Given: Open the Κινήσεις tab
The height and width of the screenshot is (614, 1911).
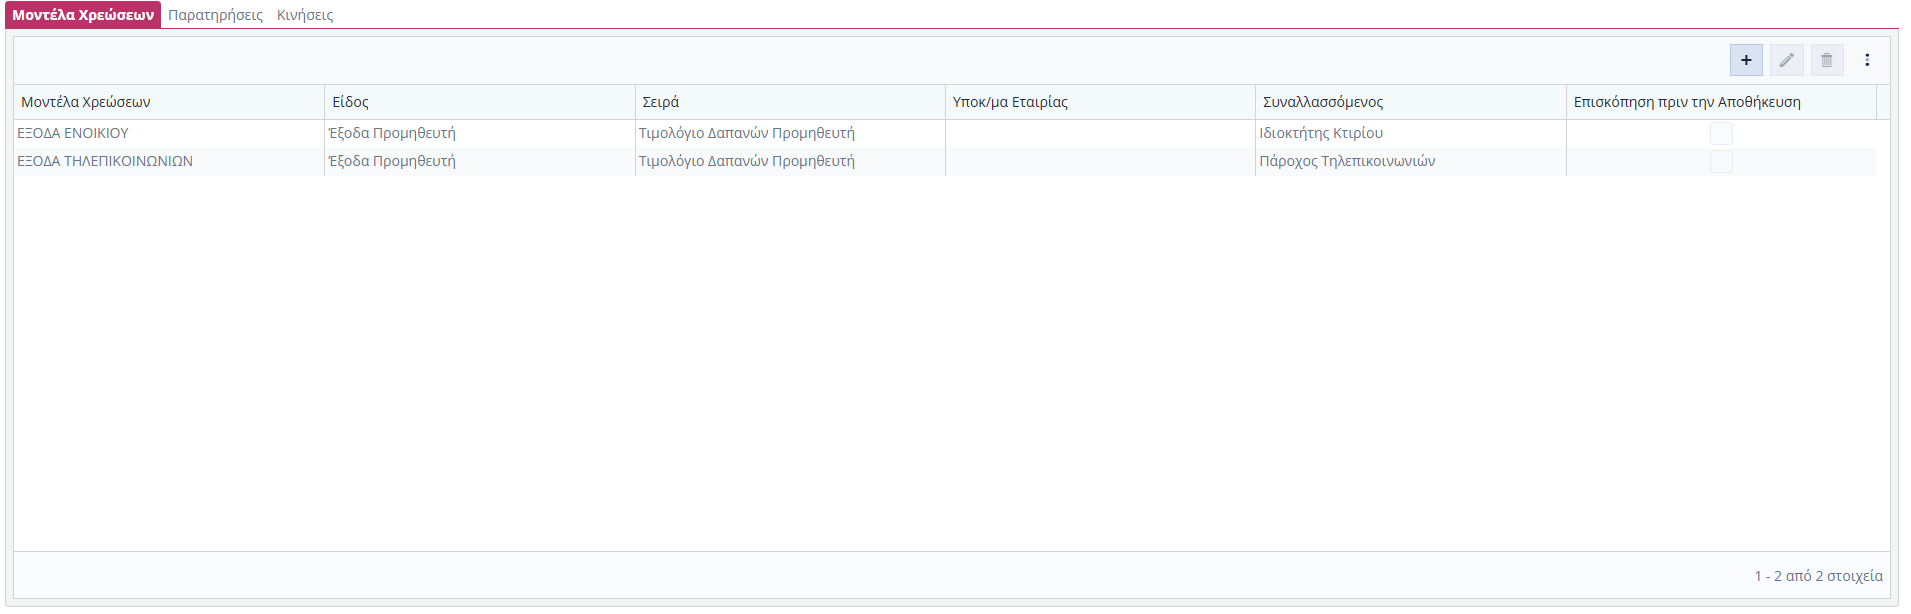Looking at the screenshot, I should coord(305,15).
